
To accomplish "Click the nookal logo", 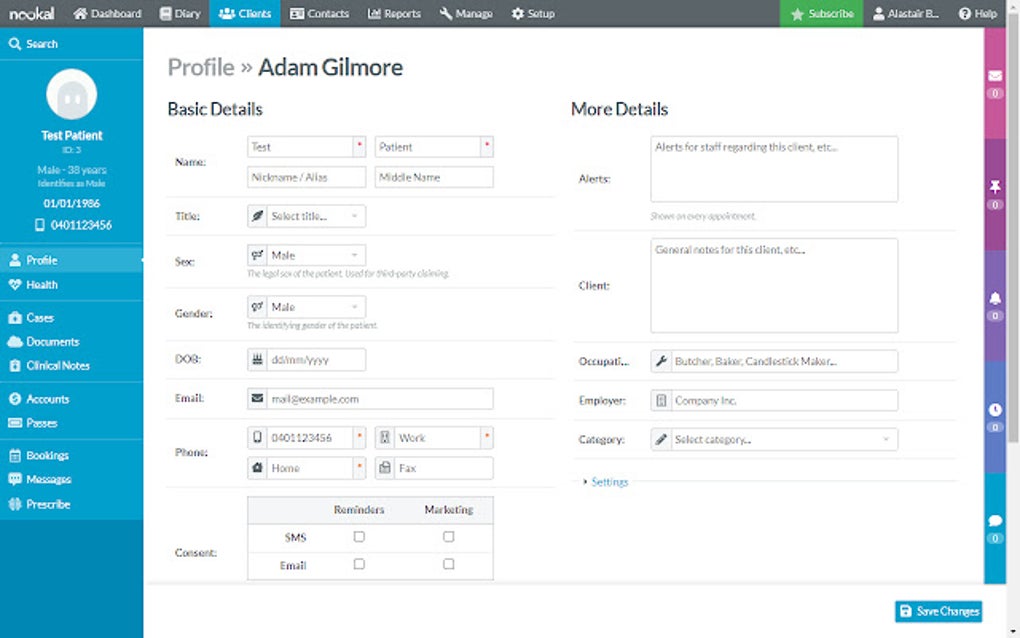I will (x=32, y=13).
